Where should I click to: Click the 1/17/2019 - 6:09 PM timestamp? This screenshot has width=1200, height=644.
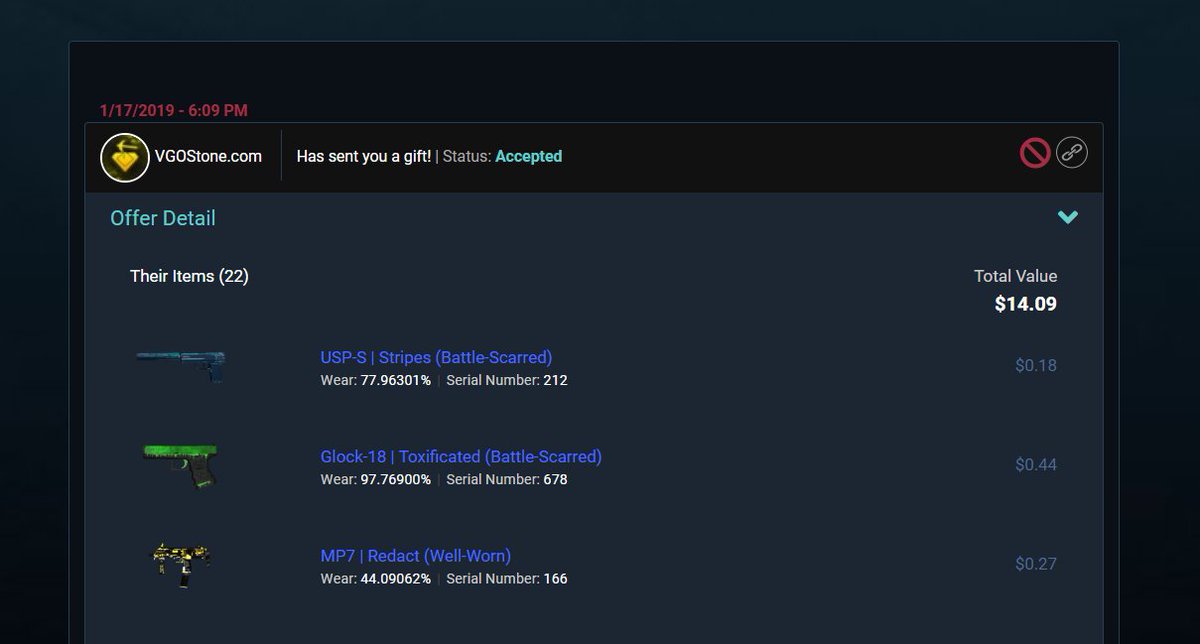pos(174,110)
